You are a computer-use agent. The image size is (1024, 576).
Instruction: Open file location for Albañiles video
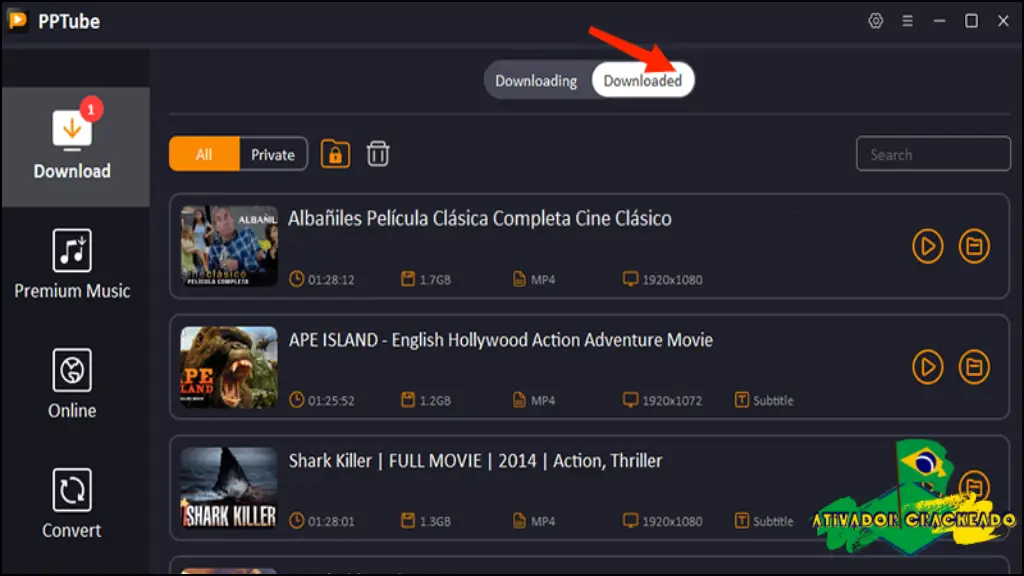pyautogui.click(x=974, y=246)
